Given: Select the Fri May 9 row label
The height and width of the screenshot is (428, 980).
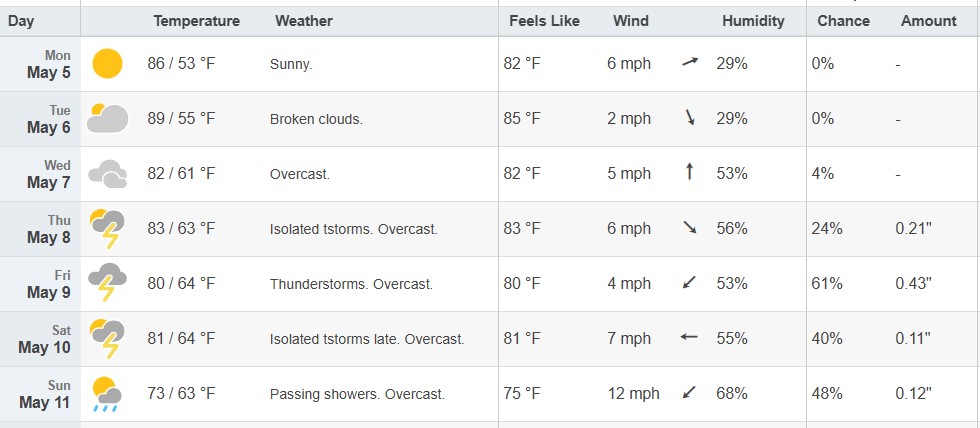Looking at the screenshot, I should (x=41, y=284).
